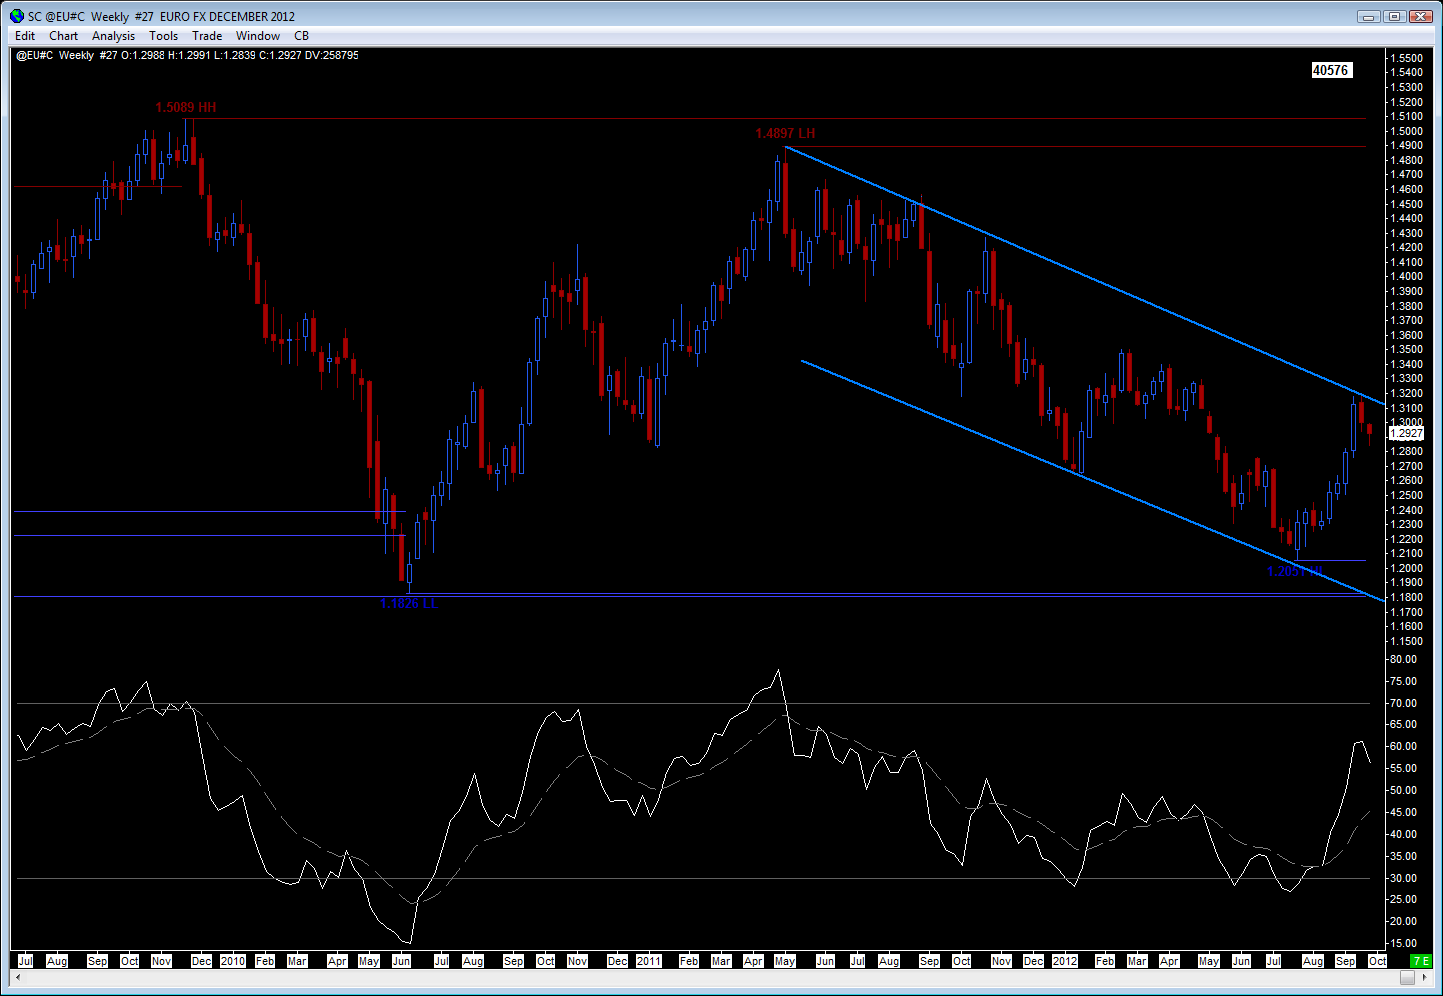Open the Analysis menu
Screen dimensions: 1443x996
click(113, 36)
